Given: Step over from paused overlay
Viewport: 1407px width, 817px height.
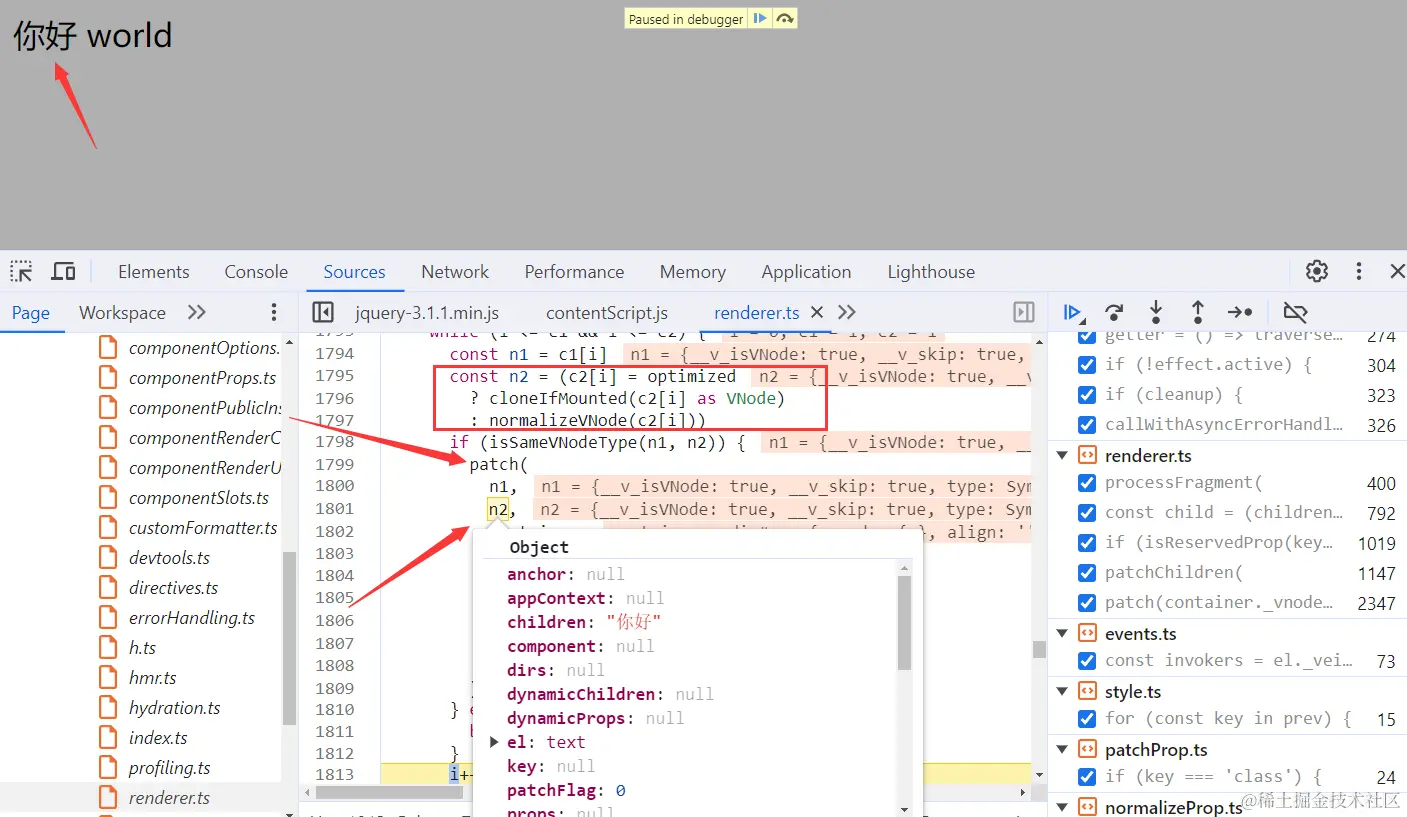Looking at the screenshot, I should coord(785,18).
